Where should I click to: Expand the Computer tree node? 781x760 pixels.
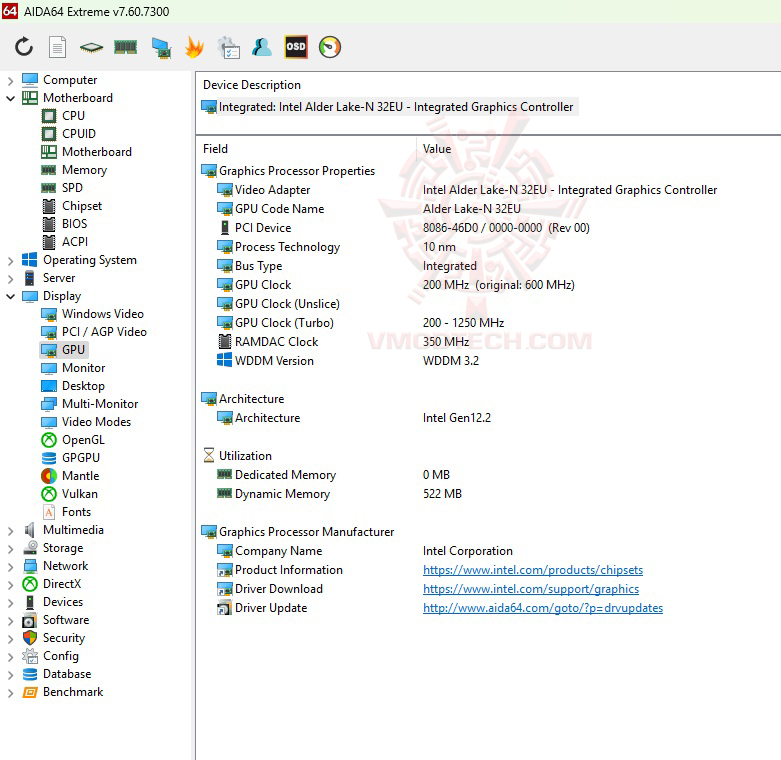click(10, 80)
